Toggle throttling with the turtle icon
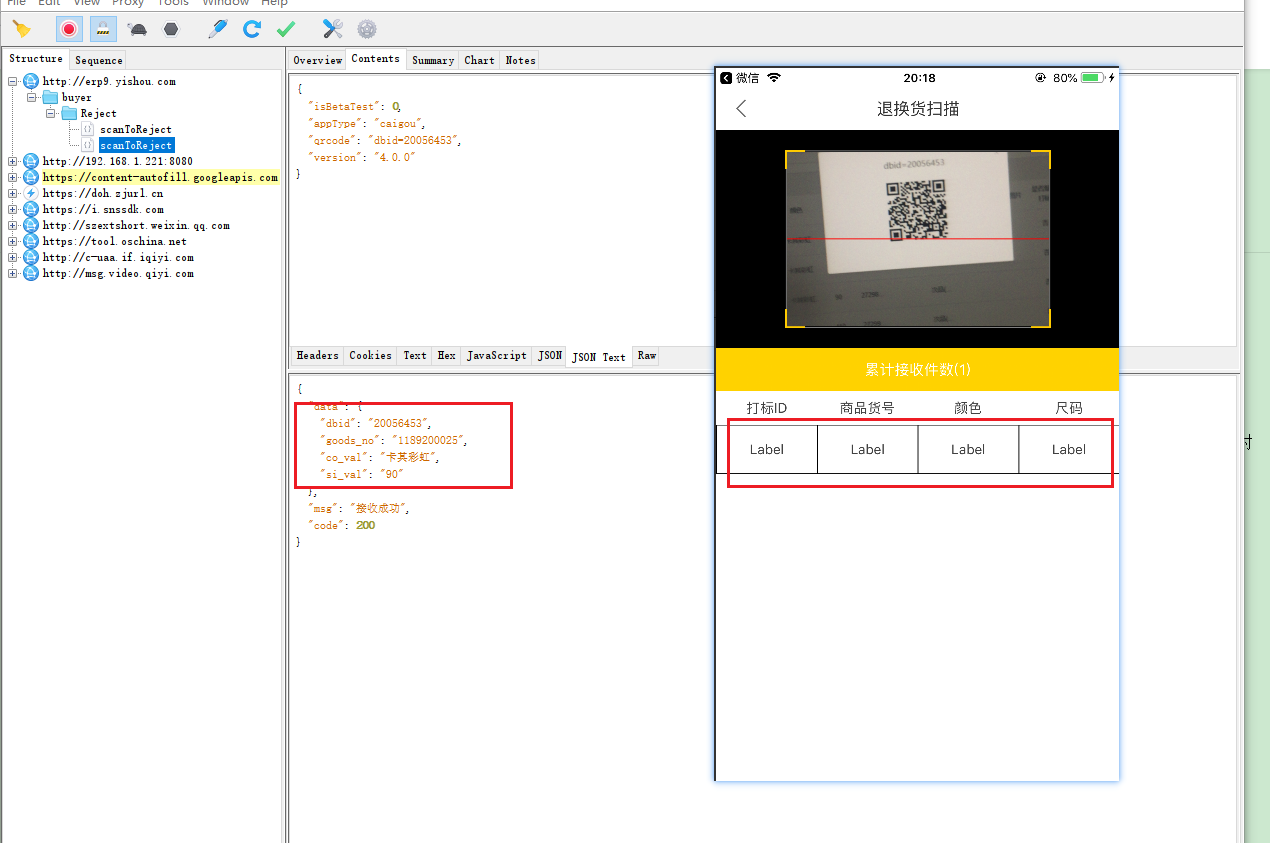This screenshot has height=843, width=1270. point(138,29)
